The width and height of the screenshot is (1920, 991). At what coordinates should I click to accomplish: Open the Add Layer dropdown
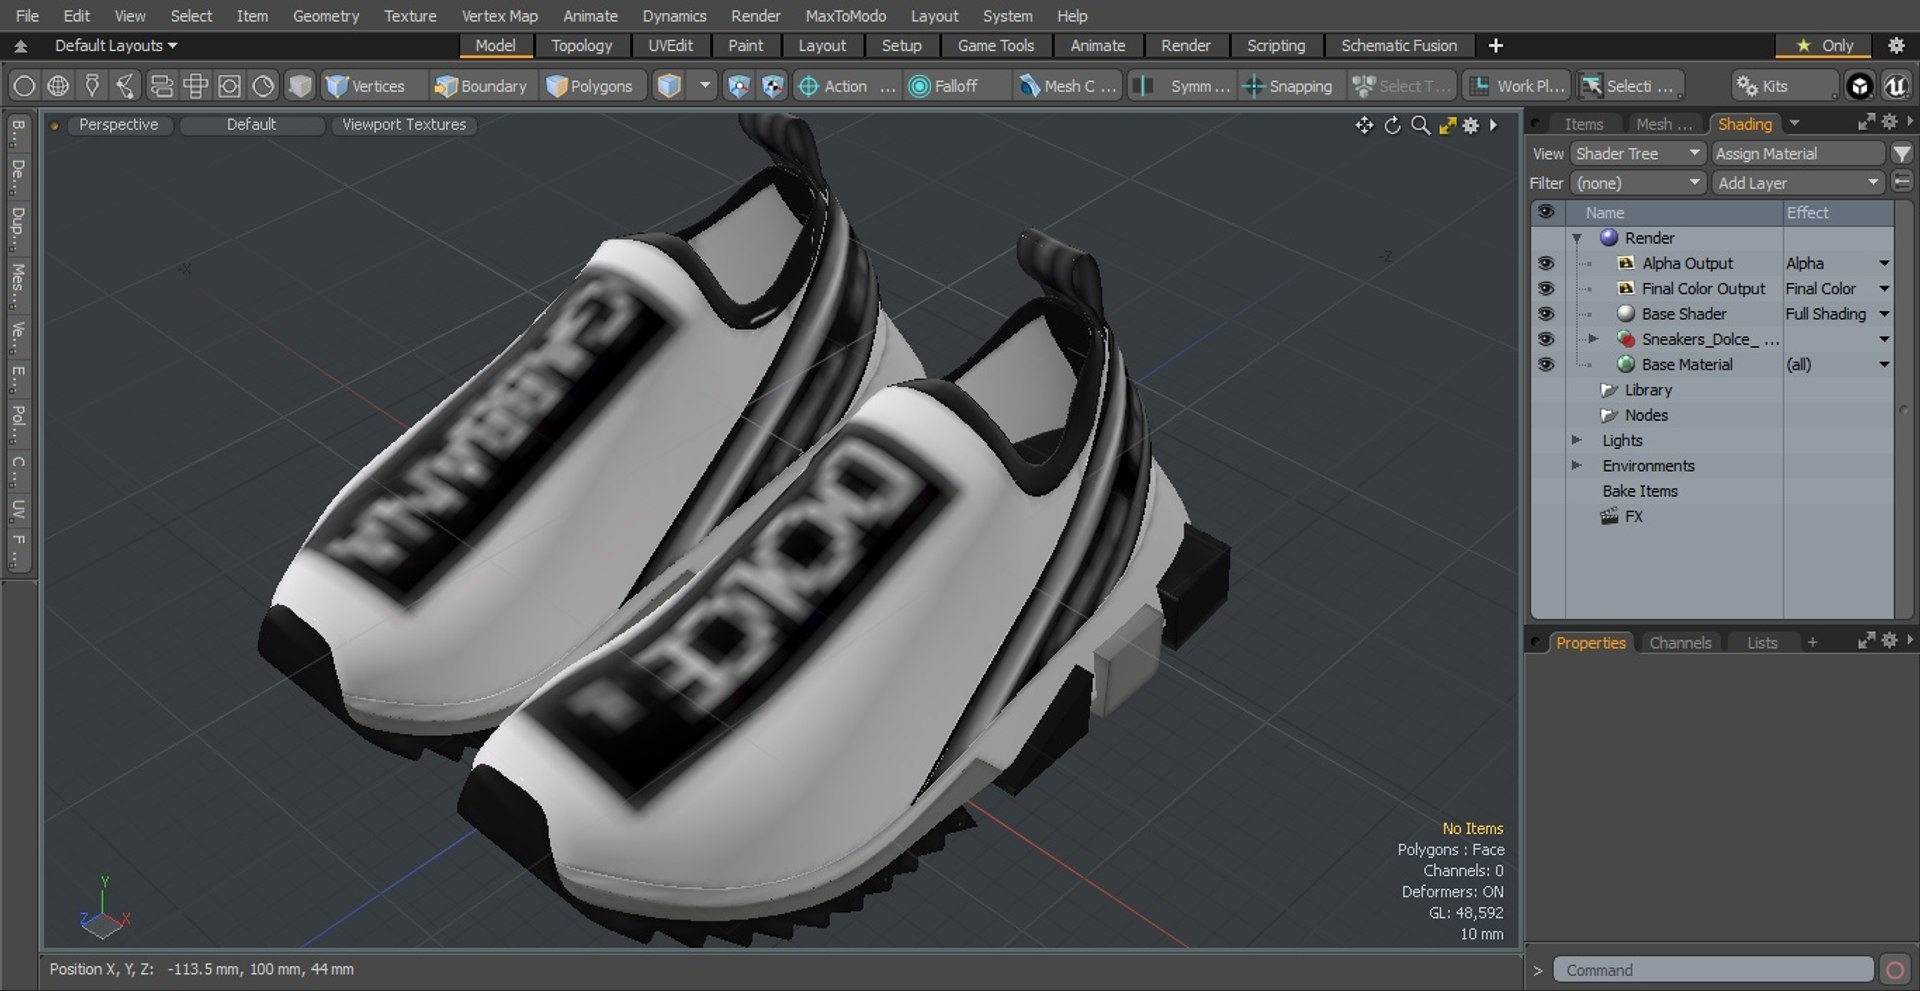coord(1797,183)
